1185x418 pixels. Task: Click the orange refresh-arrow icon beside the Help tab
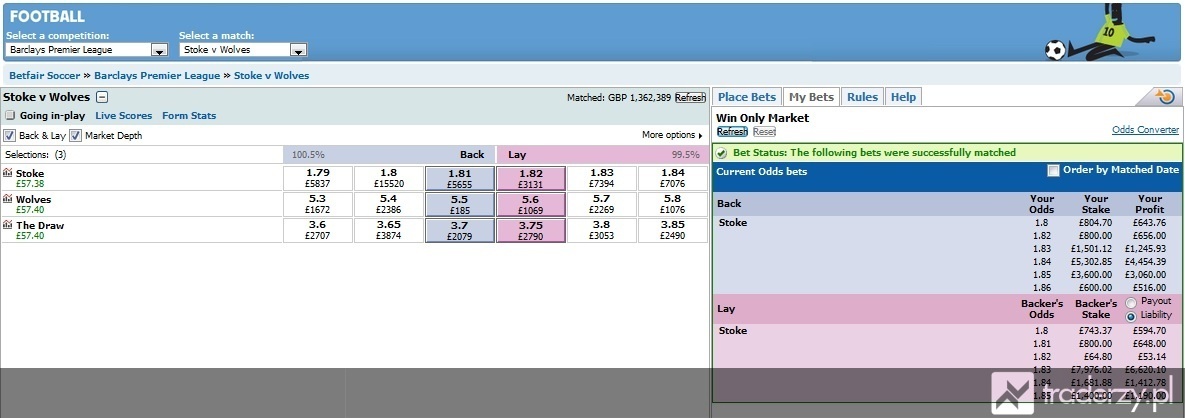[1165, 96]
